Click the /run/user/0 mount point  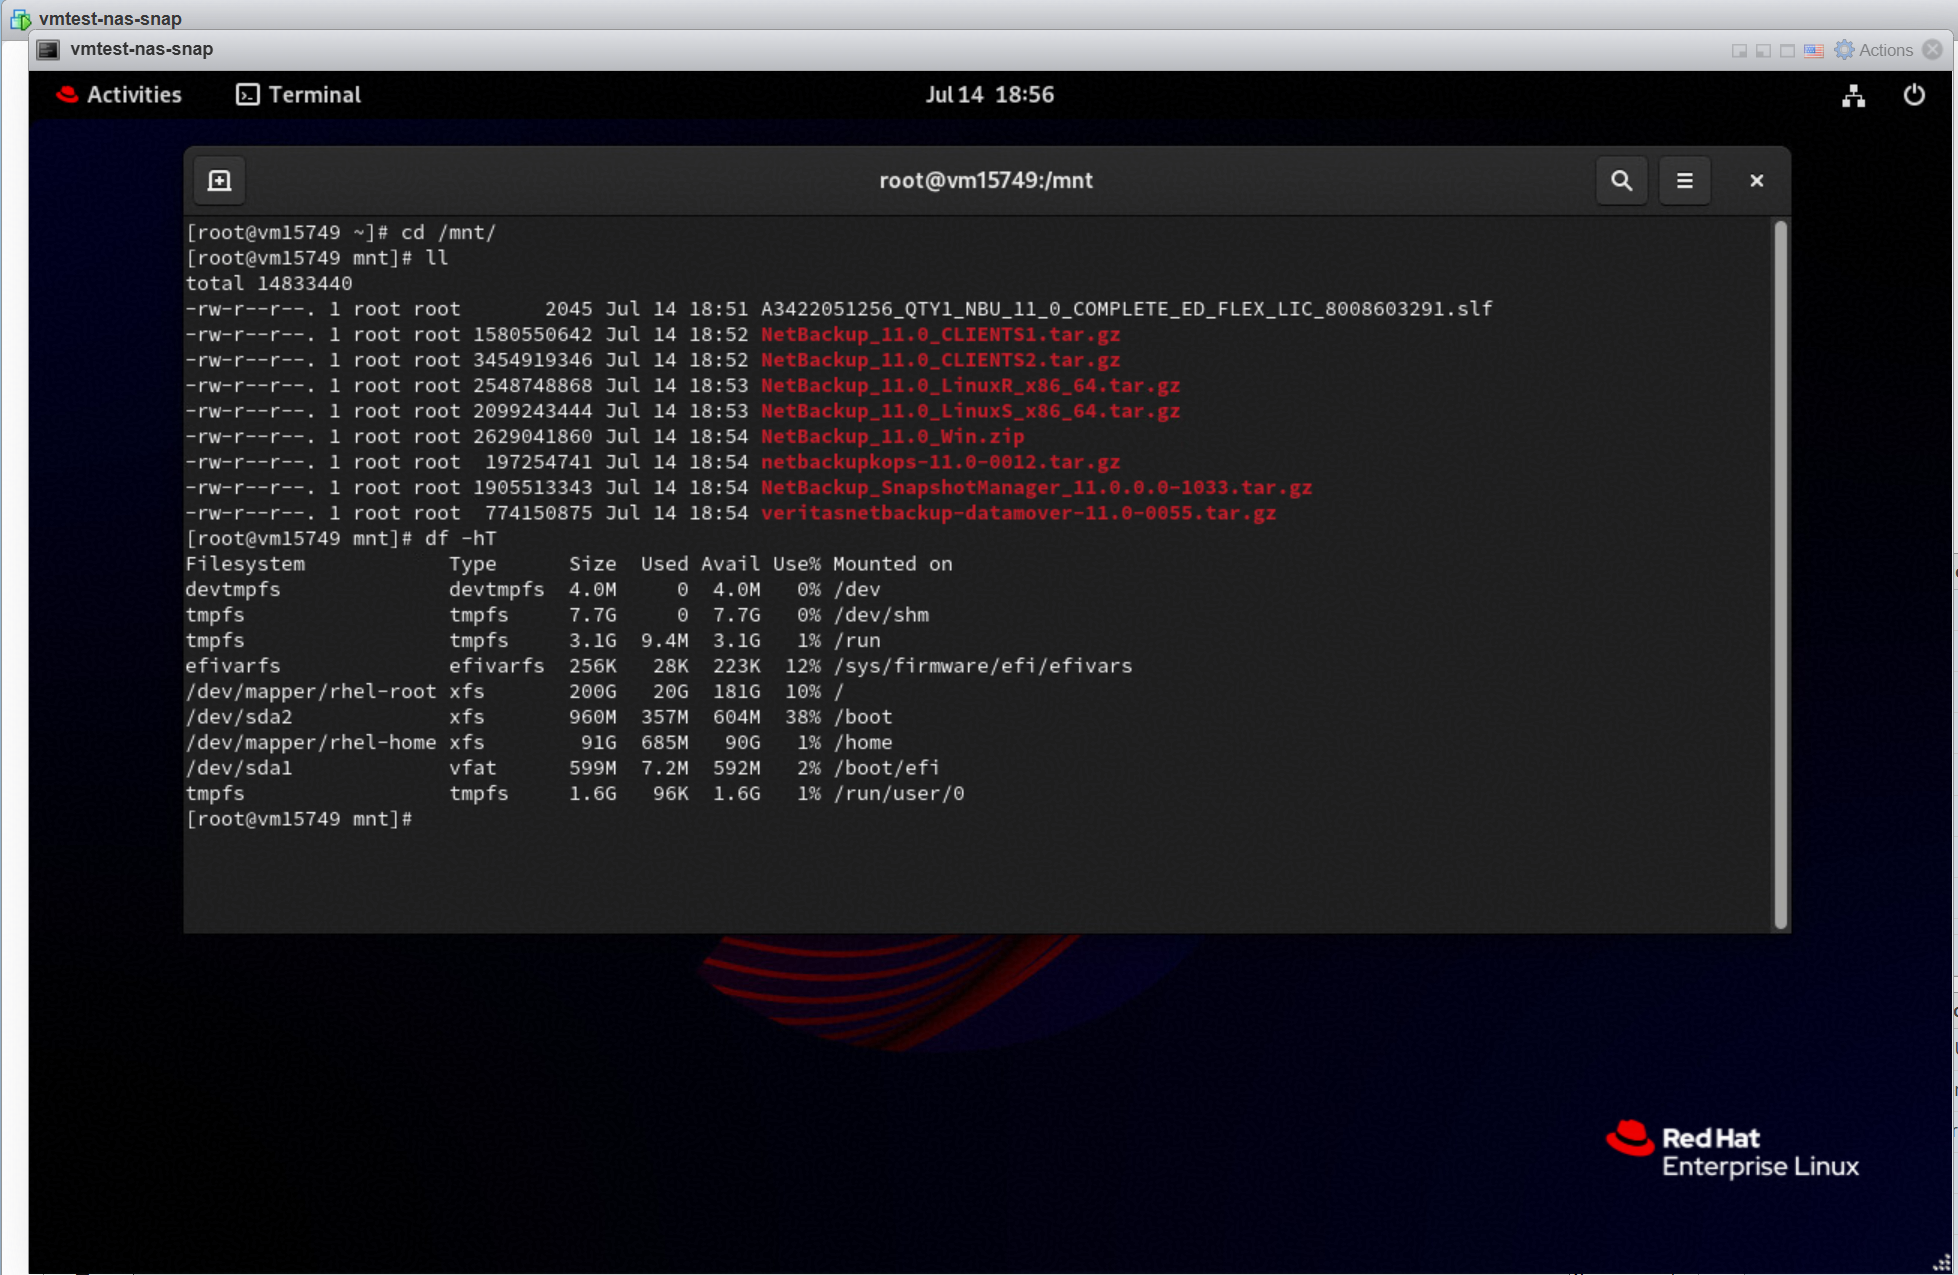point(898,793)
